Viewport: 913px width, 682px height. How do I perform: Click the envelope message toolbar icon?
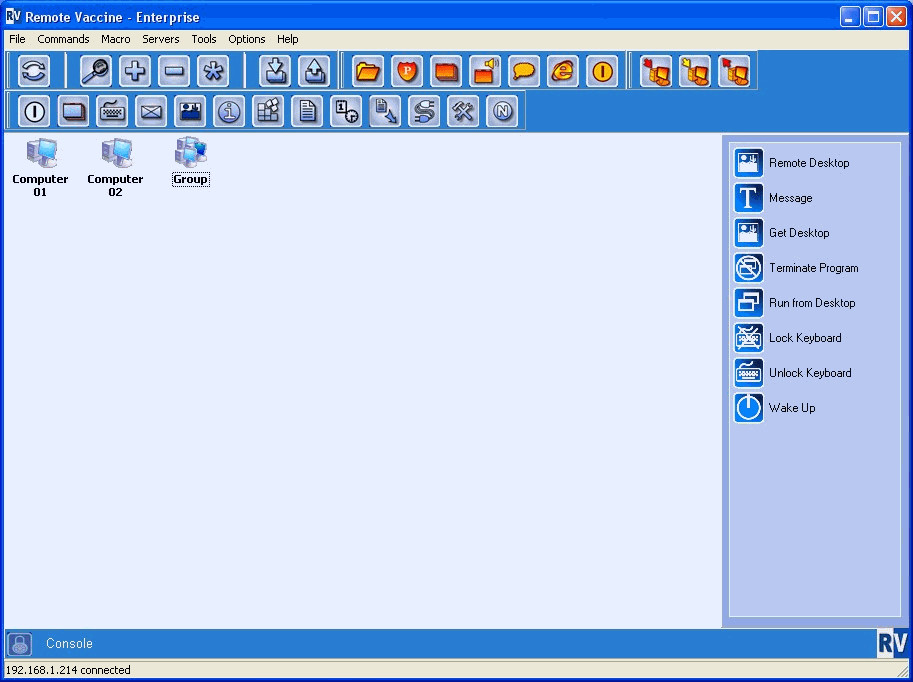pos(151,111)
